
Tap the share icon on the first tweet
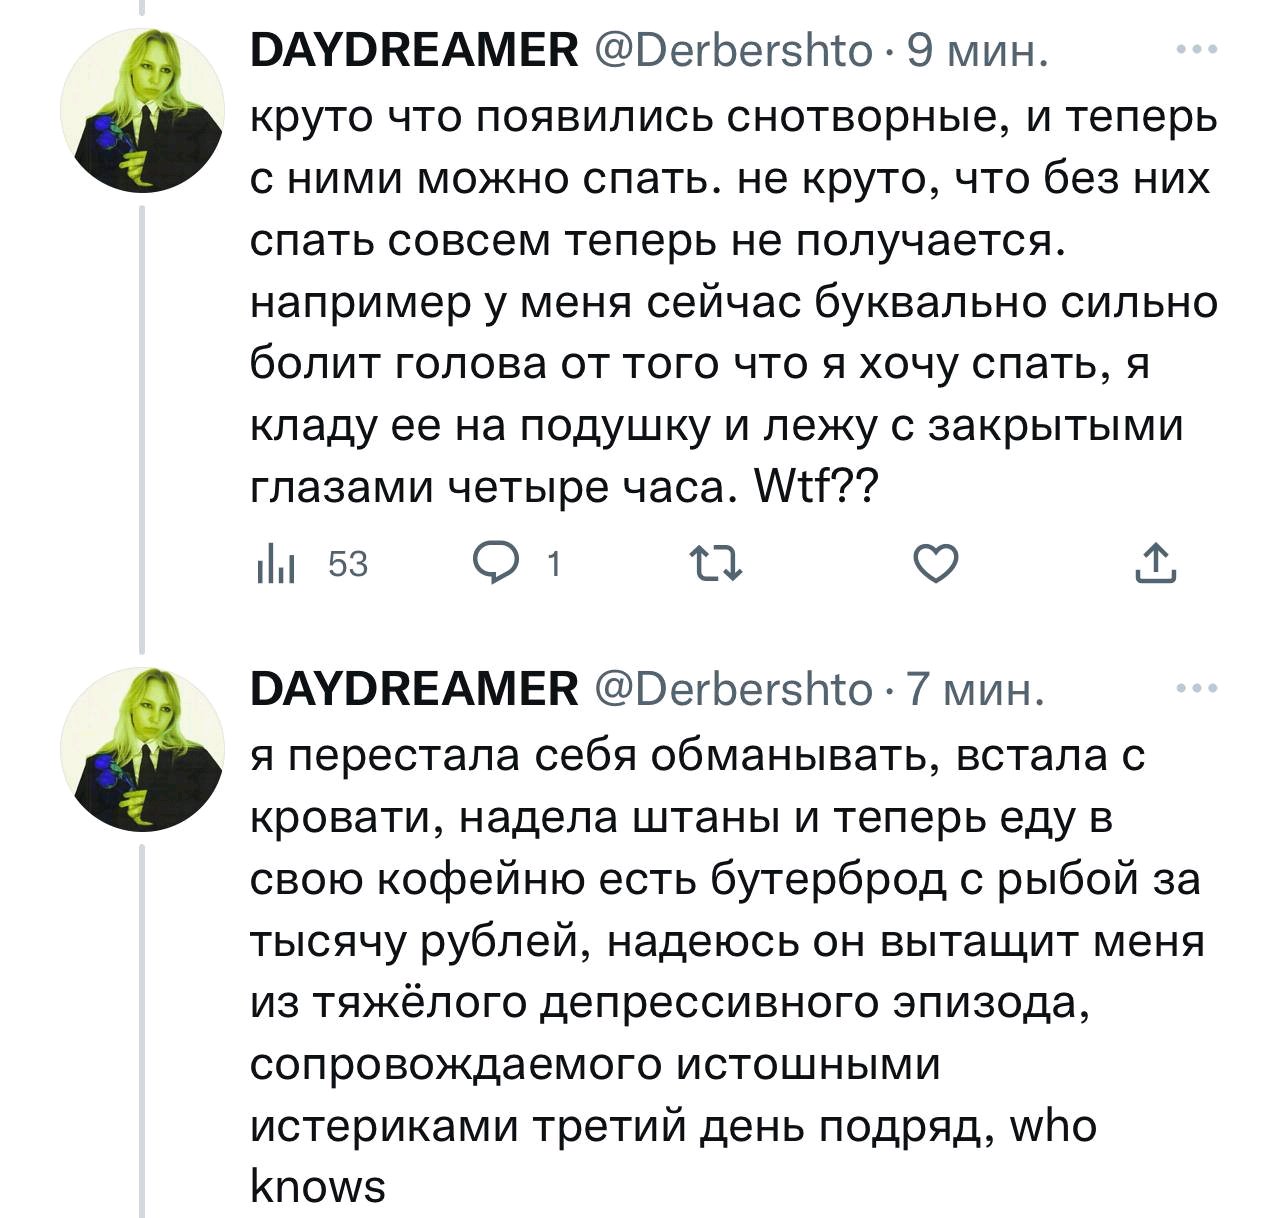(x=1156, y=564)
